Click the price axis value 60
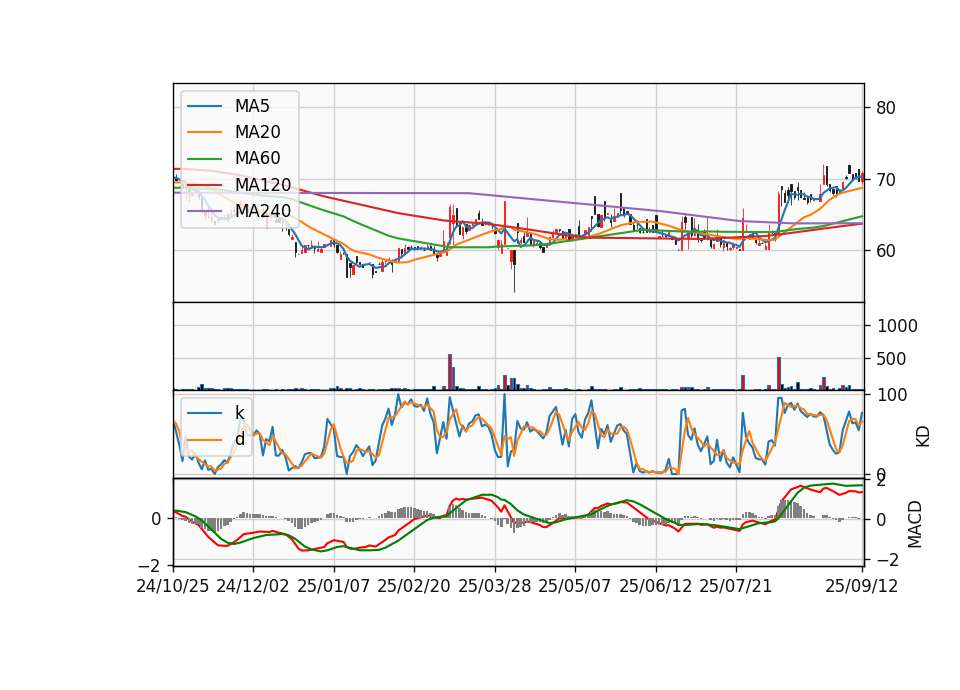The image size is (960, 690). coord(886,251)
